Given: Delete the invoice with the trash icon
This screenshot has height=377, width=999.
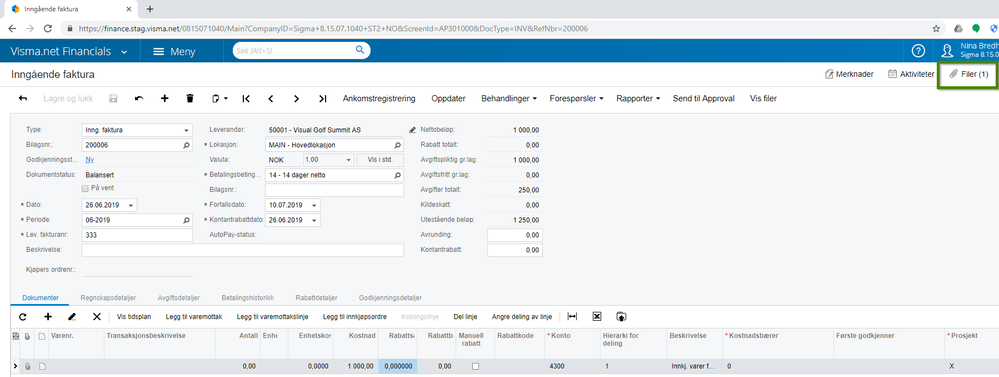Looking at the screenshot, I should 189,99.
